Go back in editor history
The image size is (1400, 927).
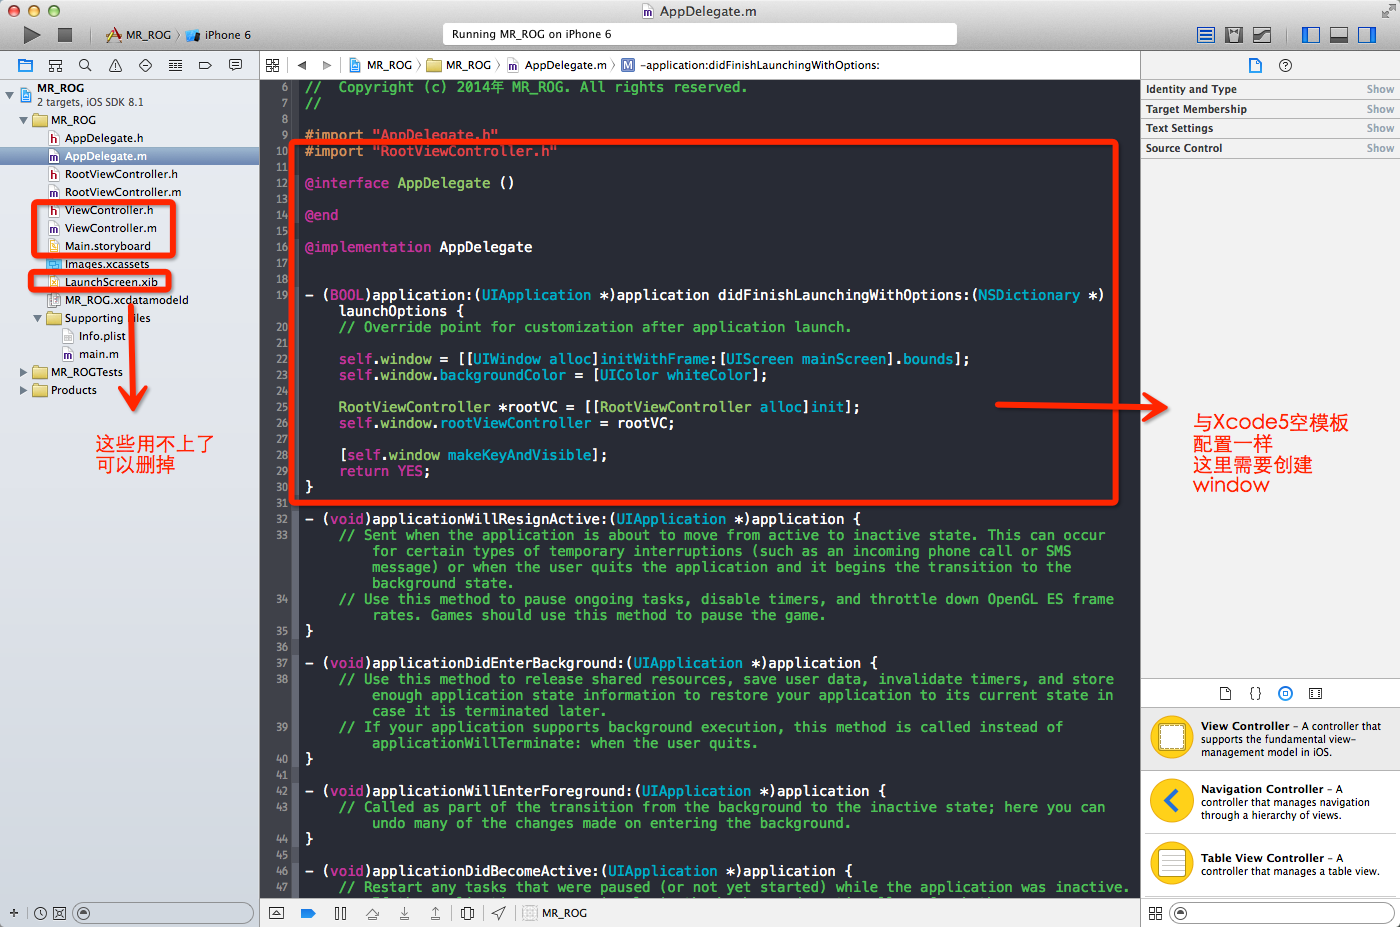click(x=301, y=65)
